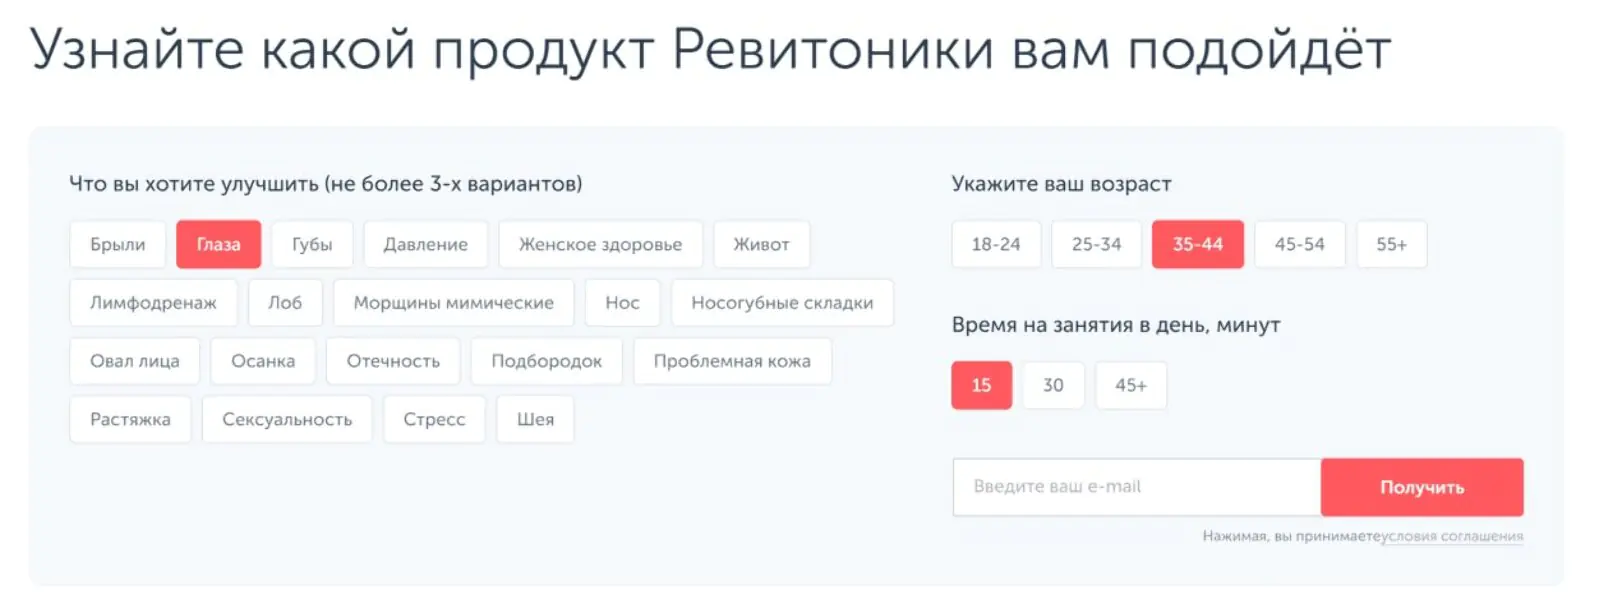Select Женское здоровье option

600,244
